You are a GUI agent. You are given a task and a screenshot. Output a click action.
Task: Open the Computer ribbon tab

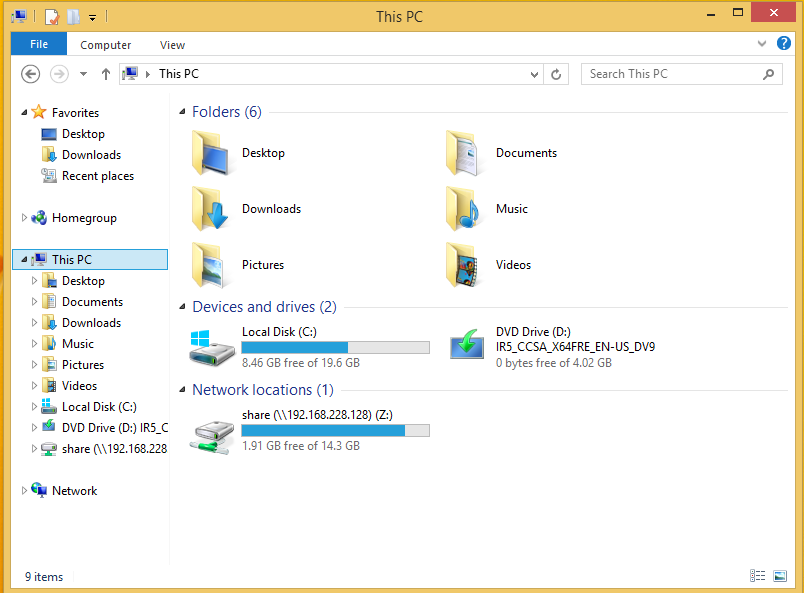[x=105, y=44]
